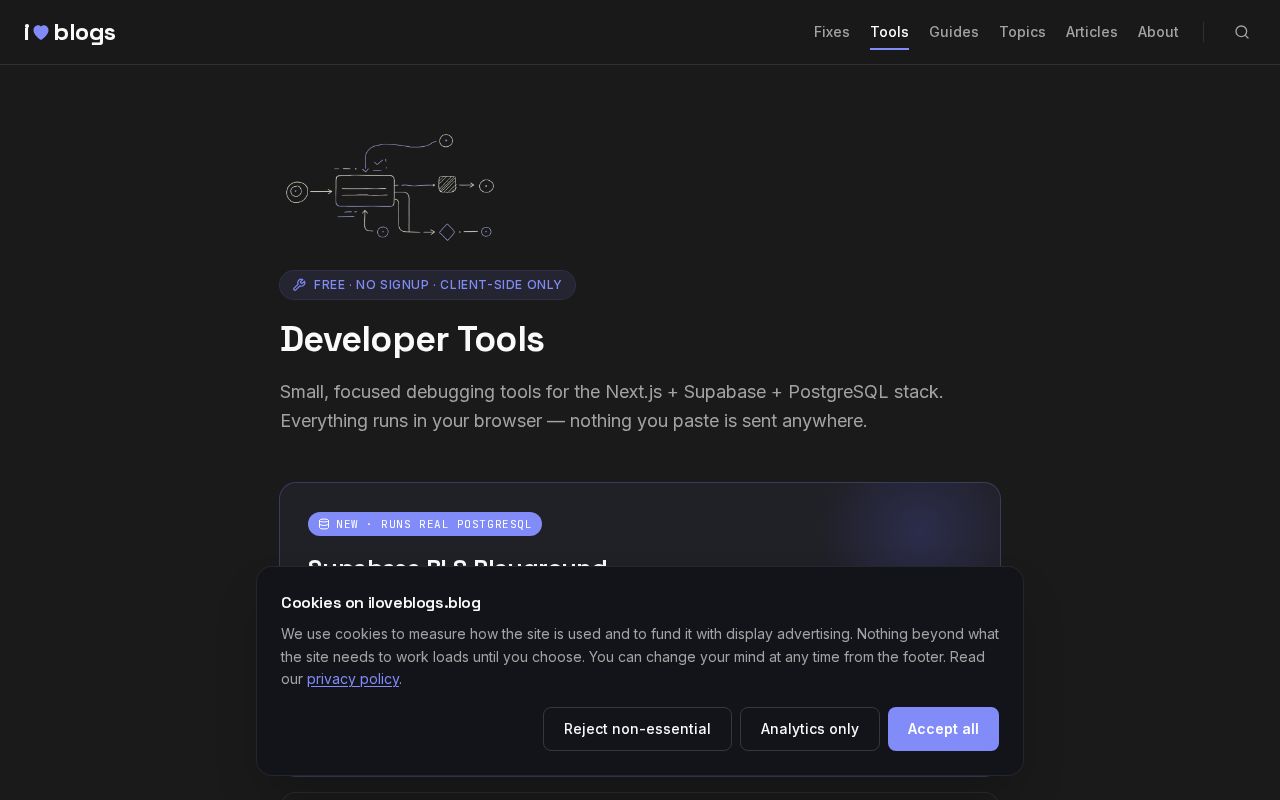Navigate to Articles
1280x800 pixels.
1092,32
